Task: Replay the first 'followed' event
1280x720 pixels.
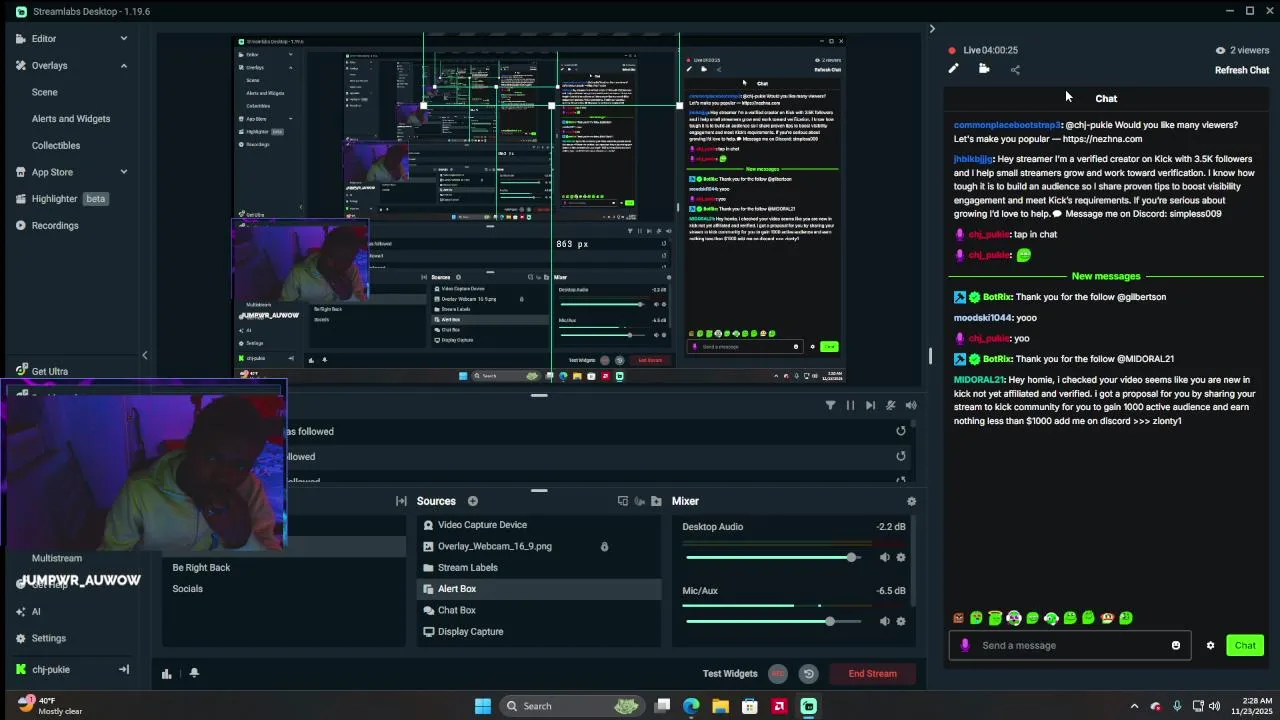Action: click(901, 431)
